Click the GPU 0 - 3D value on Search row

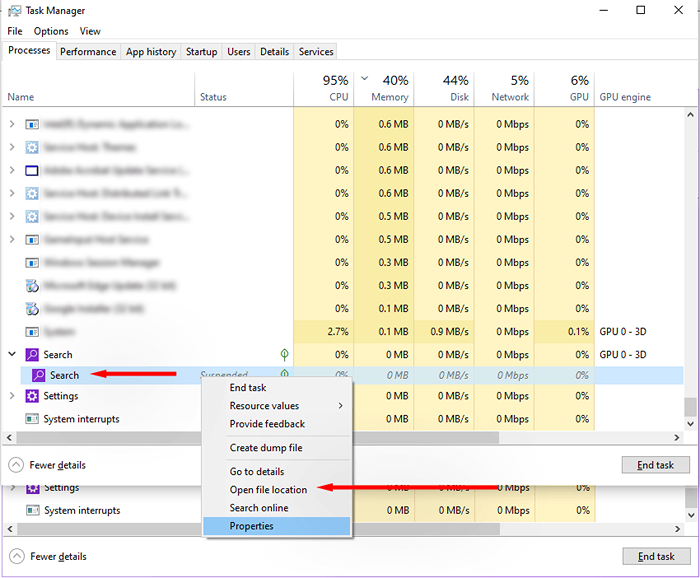point(623,355)
